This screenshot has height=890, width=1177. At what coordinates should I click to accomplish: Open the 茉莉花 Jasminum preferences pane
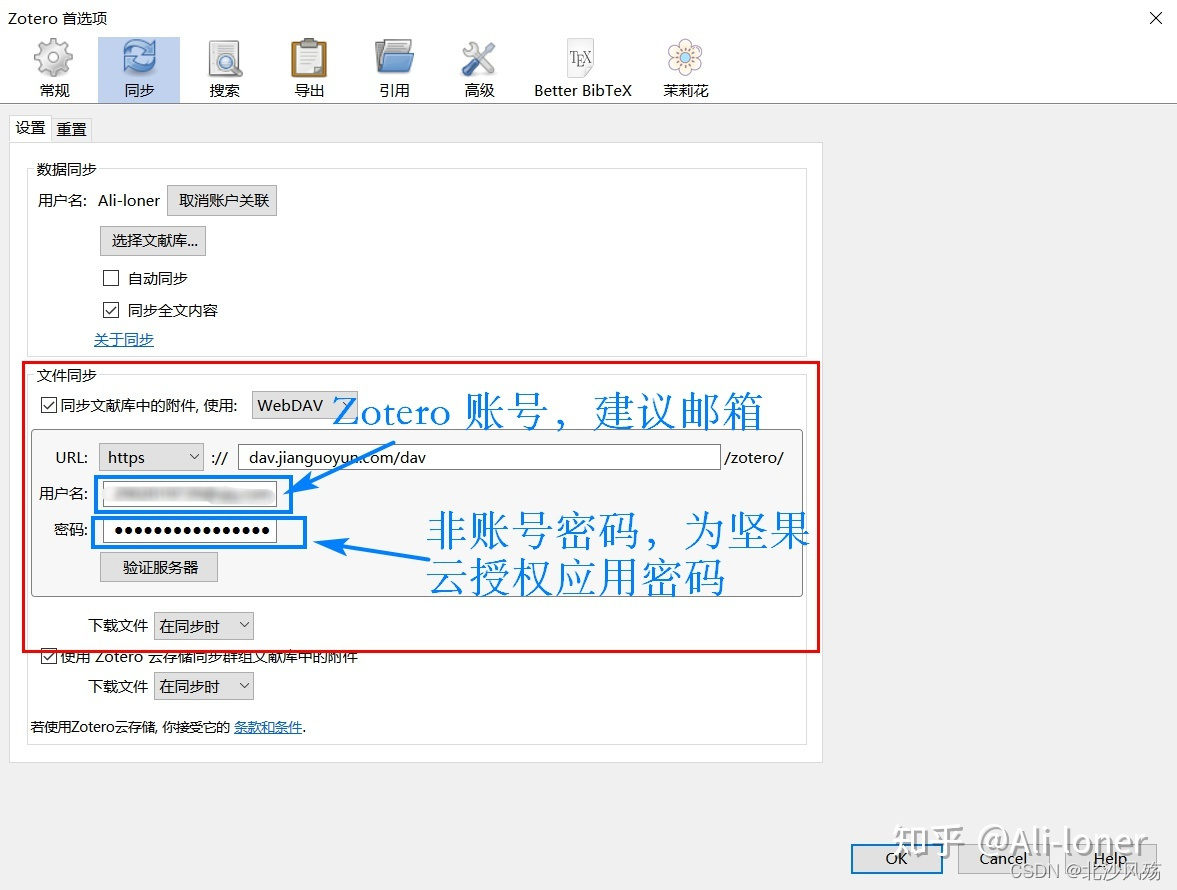[x=685, y=69]
